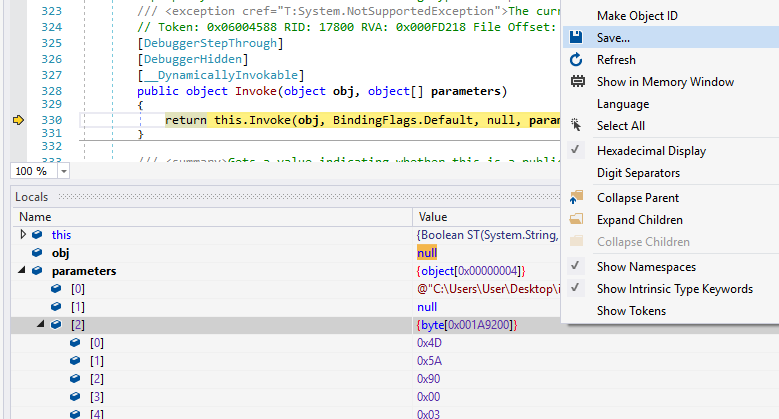Image resolution: width=779 pixels, height=419 pixels.
Task: Open the 100 % zoom dropdown
Action: (x=64, y=171)
